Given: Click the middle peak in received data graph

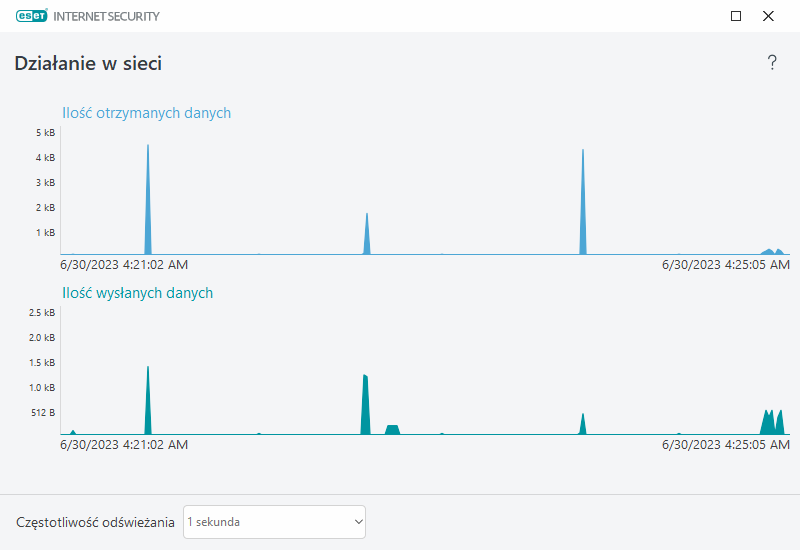Looking at the screenshot, I should point(367,238).
